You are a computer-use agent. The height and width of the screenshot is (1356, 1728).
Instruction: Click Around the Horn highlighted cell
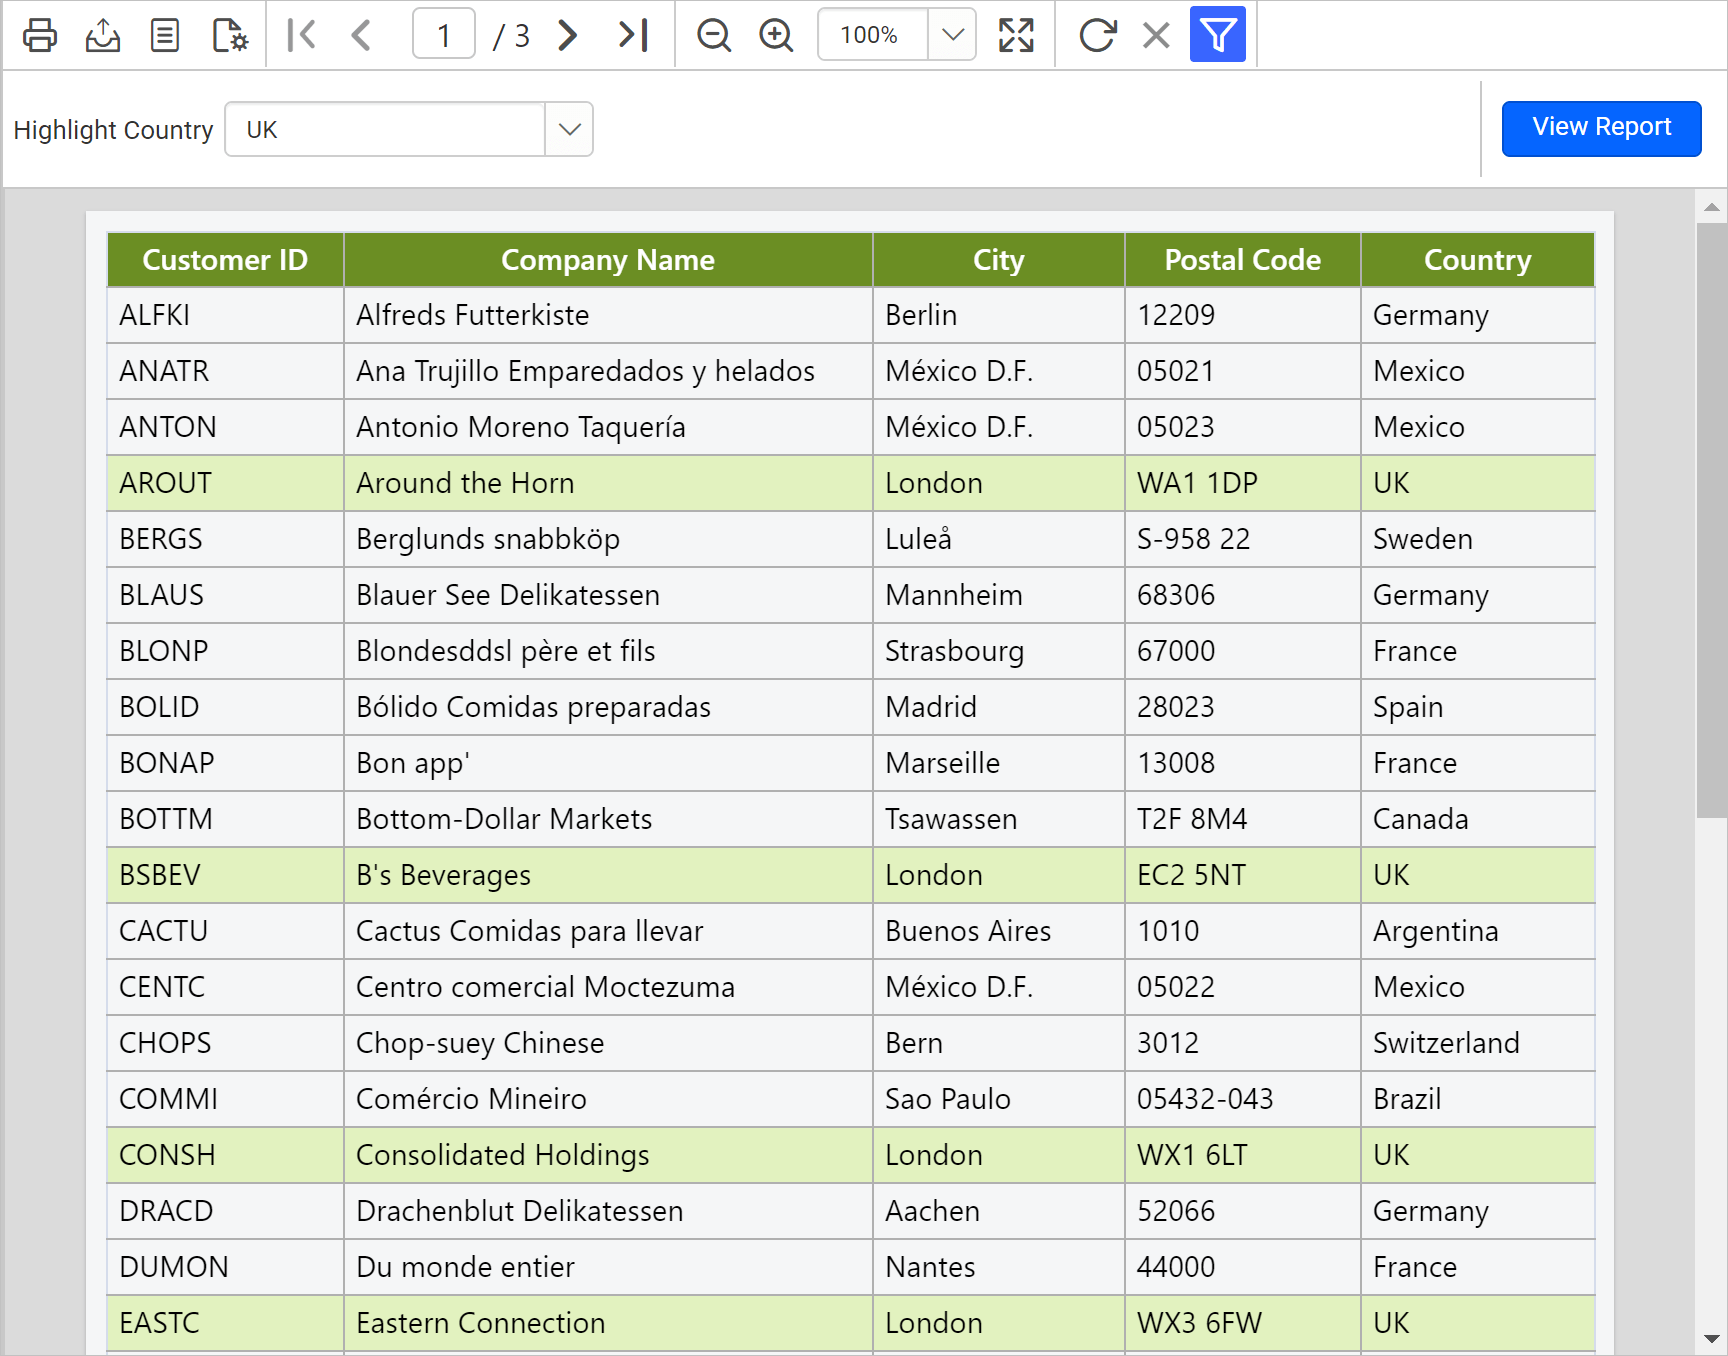(x=608, y=483)
